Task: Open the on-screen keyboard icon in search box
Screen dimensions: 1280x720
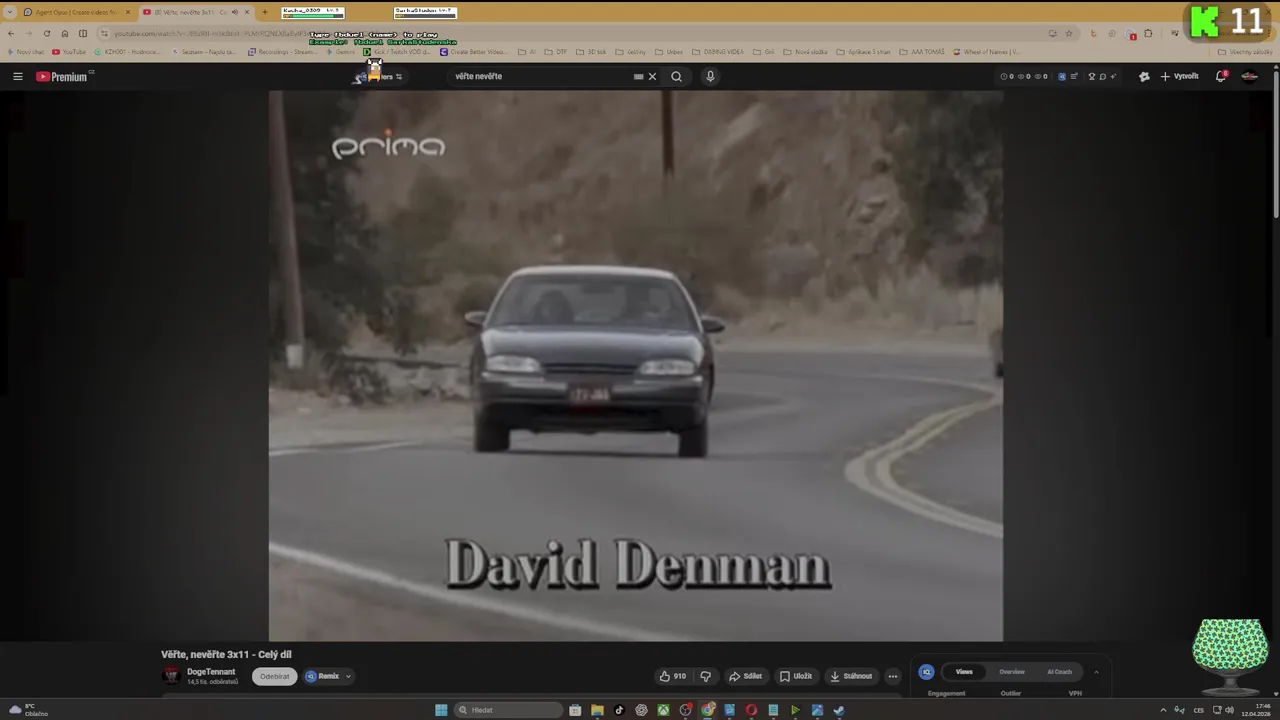Action: [638, 76]
